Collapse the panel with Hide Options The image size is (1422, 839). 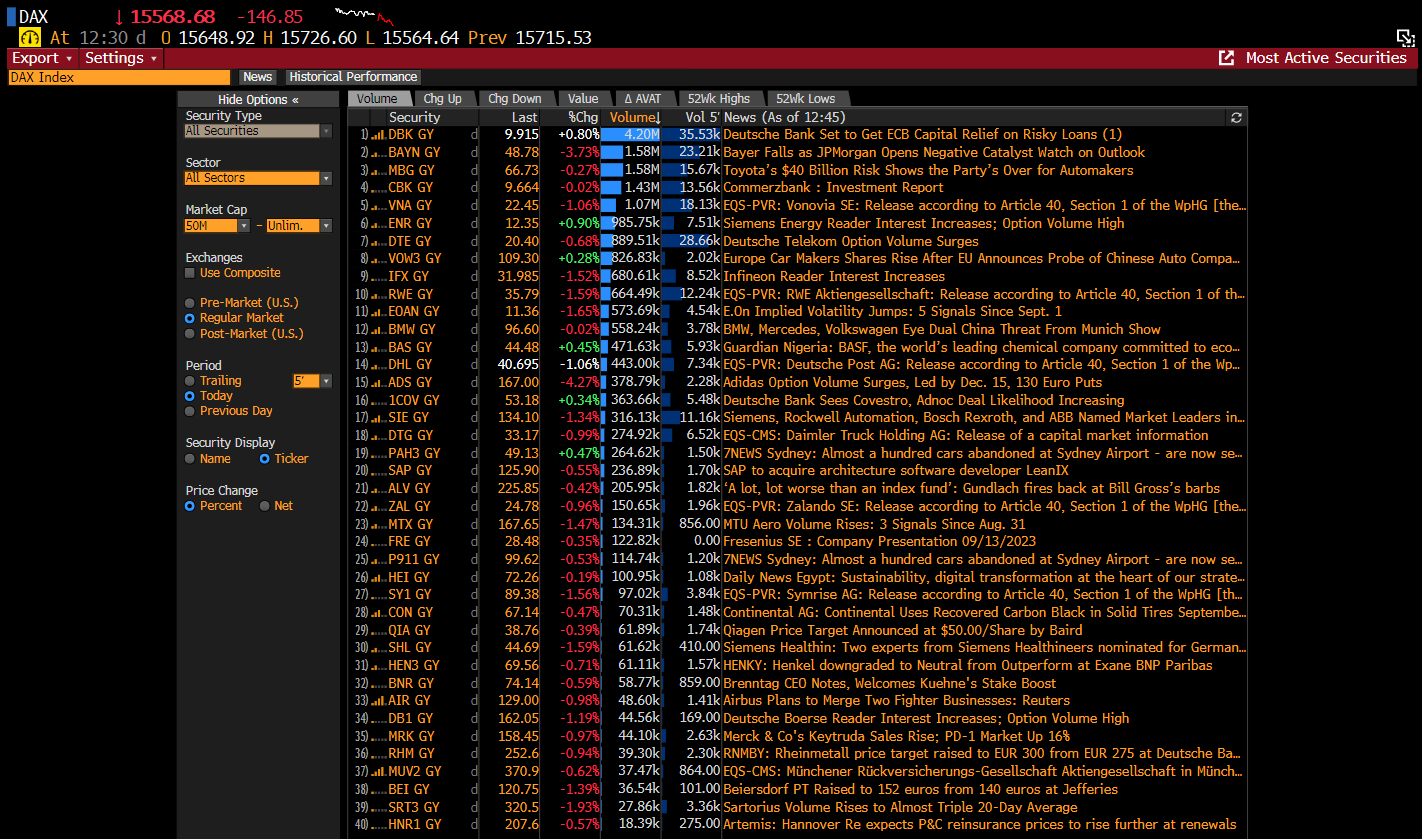(258, 100)
